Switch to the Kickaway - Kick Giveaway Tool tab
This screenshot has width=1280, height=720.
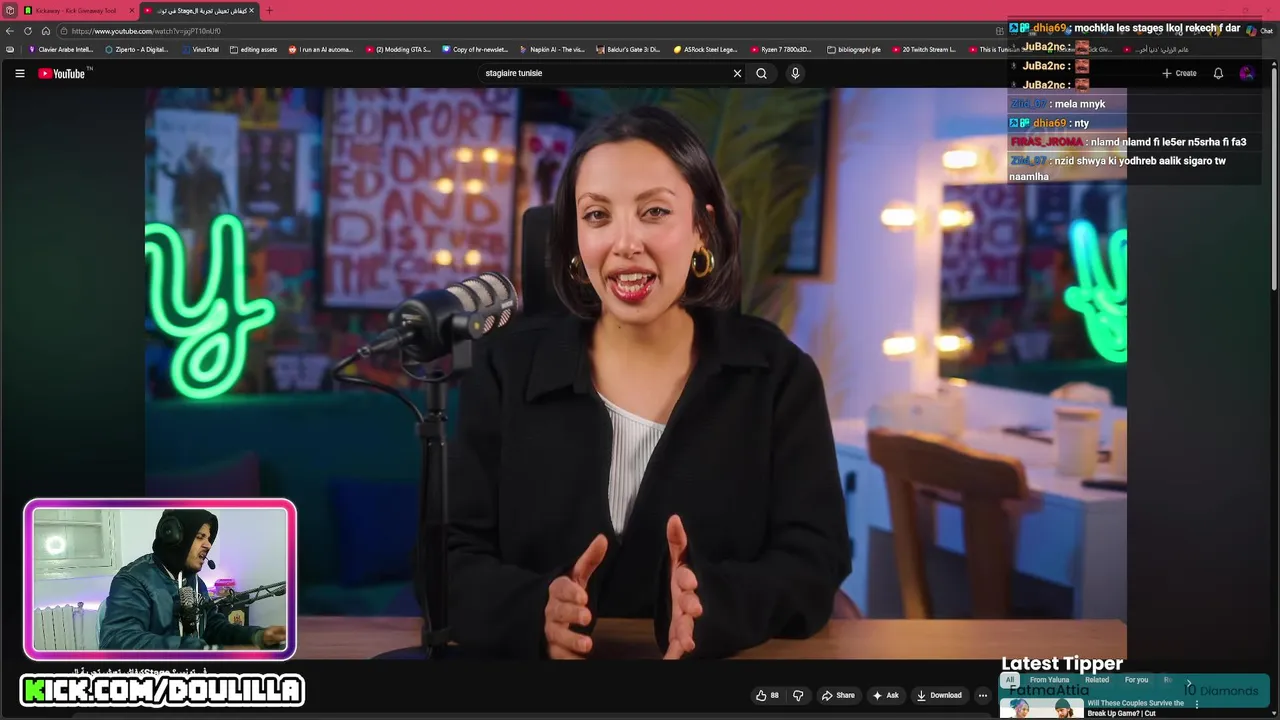(78, 10)
